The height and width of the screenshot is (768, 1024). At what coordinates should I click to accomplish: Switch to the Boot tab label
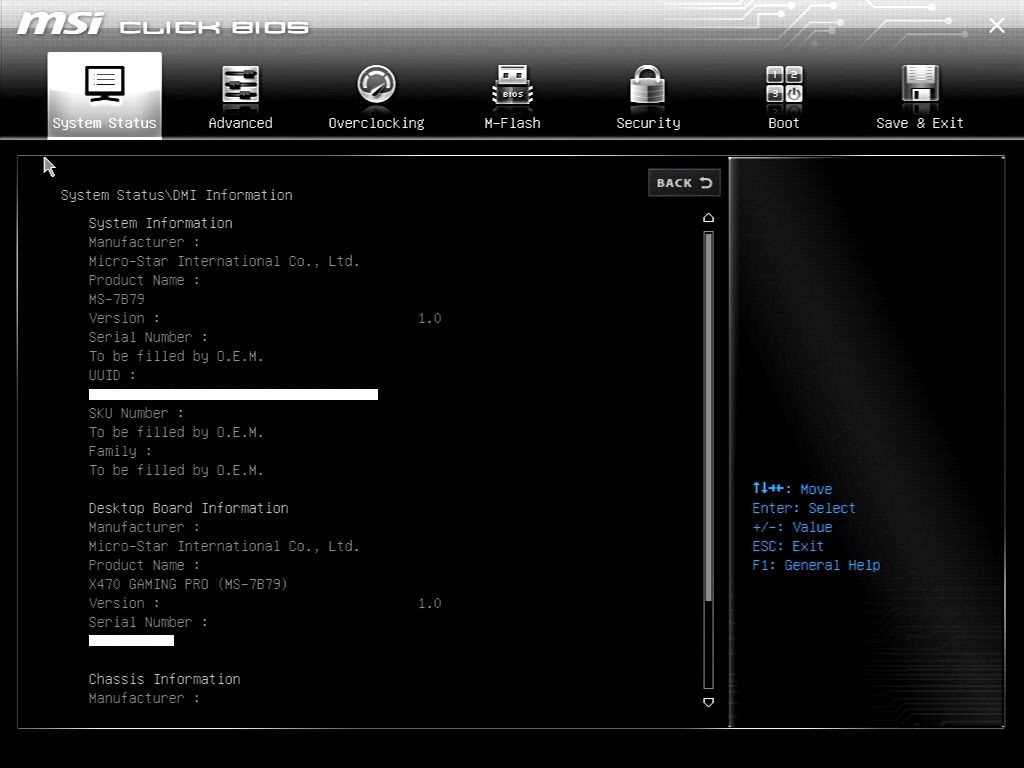(x=784, y=123)
